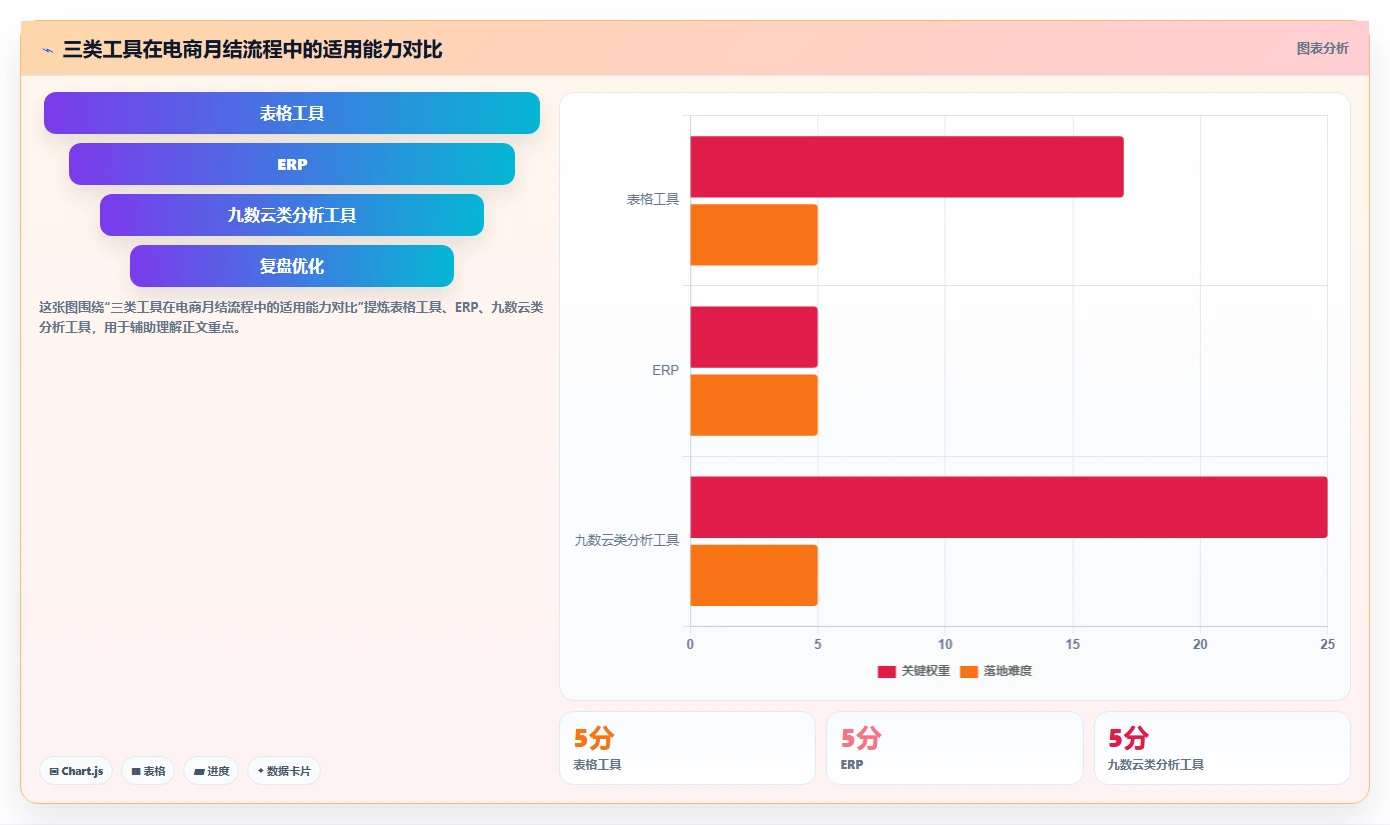Click the 九数云类分析工具 y-axis label

(627, 540)
